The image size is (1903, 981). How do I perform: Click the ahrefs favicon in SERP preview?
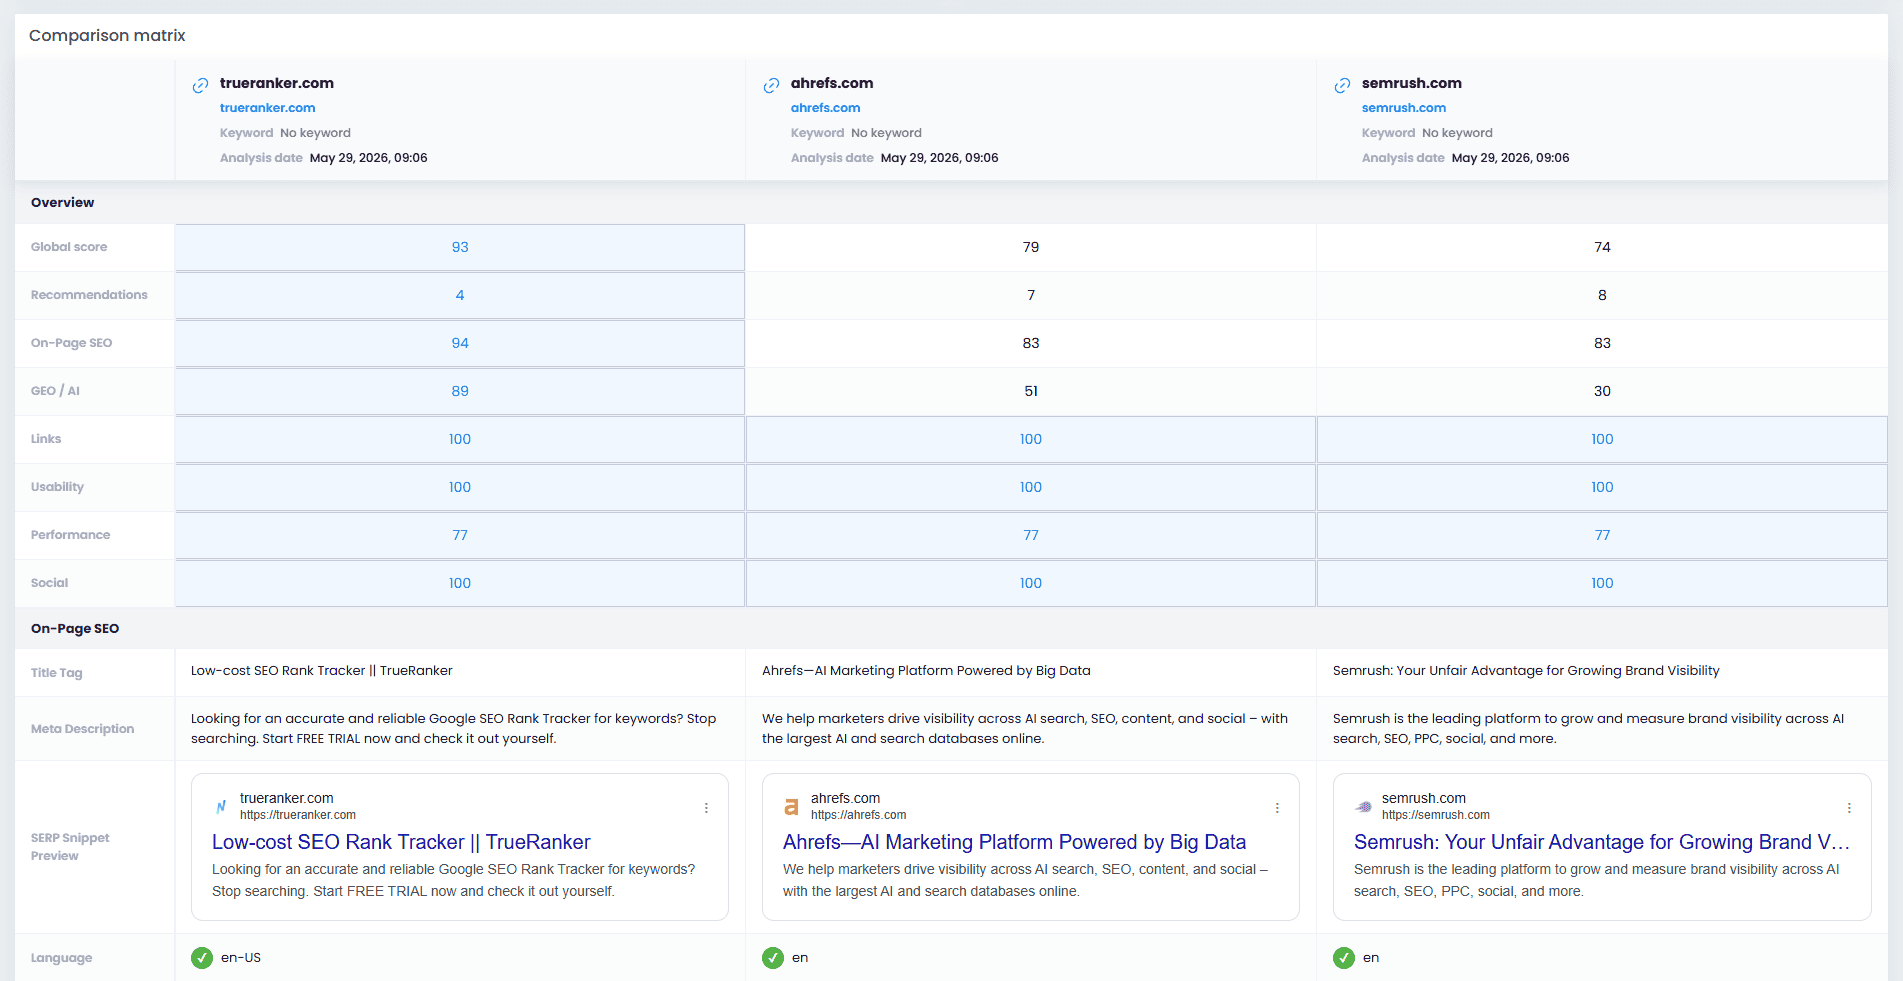(x=791, y=806)
